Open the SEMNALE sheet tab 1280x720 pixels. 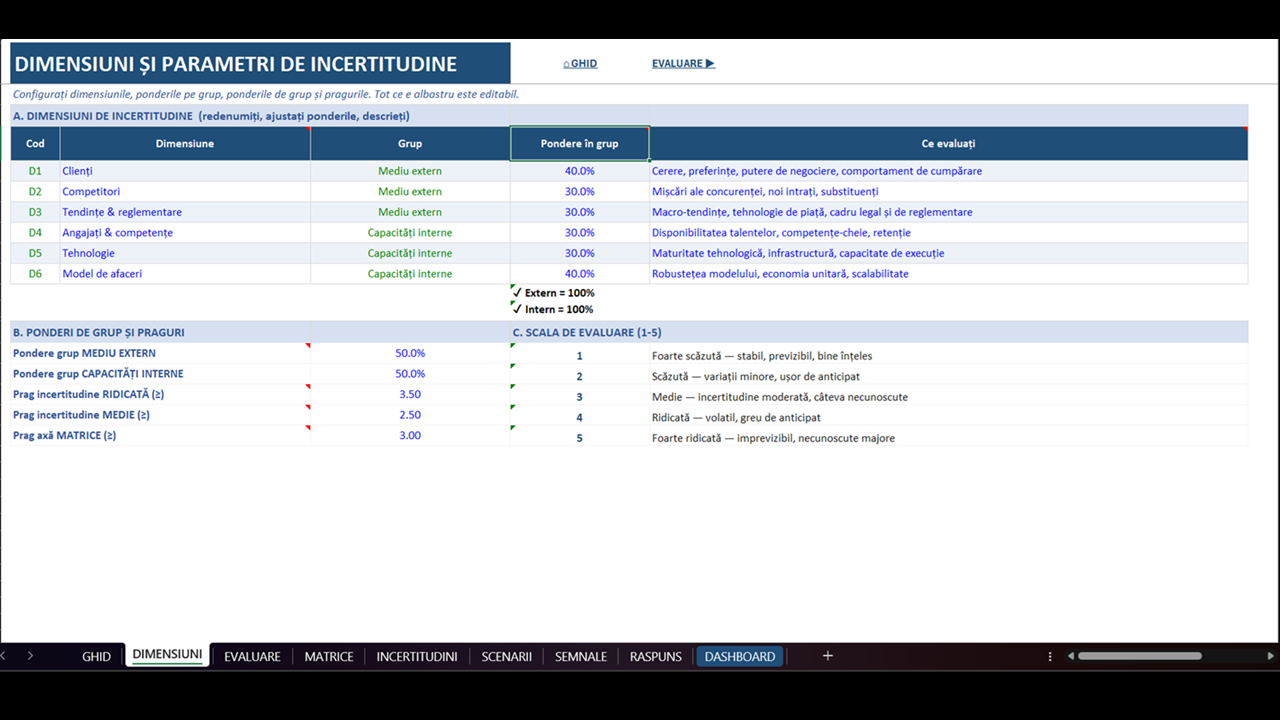[581, 657]
